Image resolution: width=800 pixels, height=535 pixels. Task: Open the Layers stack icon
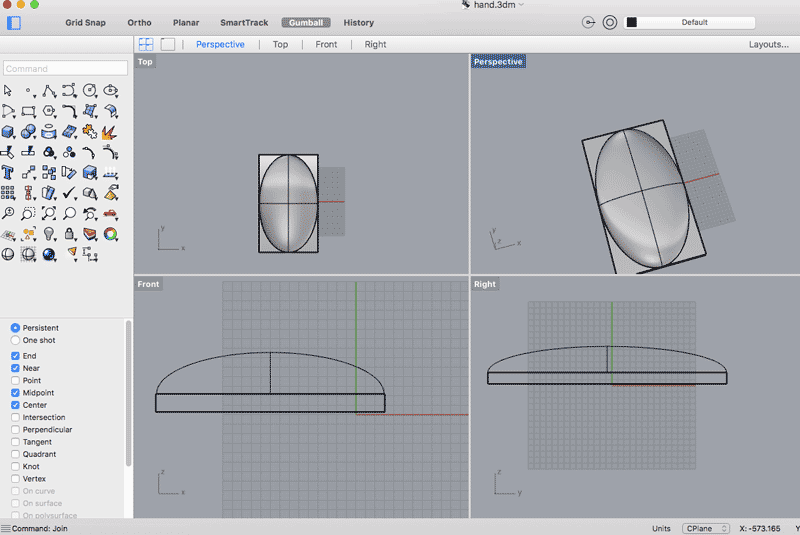point(90,234)
